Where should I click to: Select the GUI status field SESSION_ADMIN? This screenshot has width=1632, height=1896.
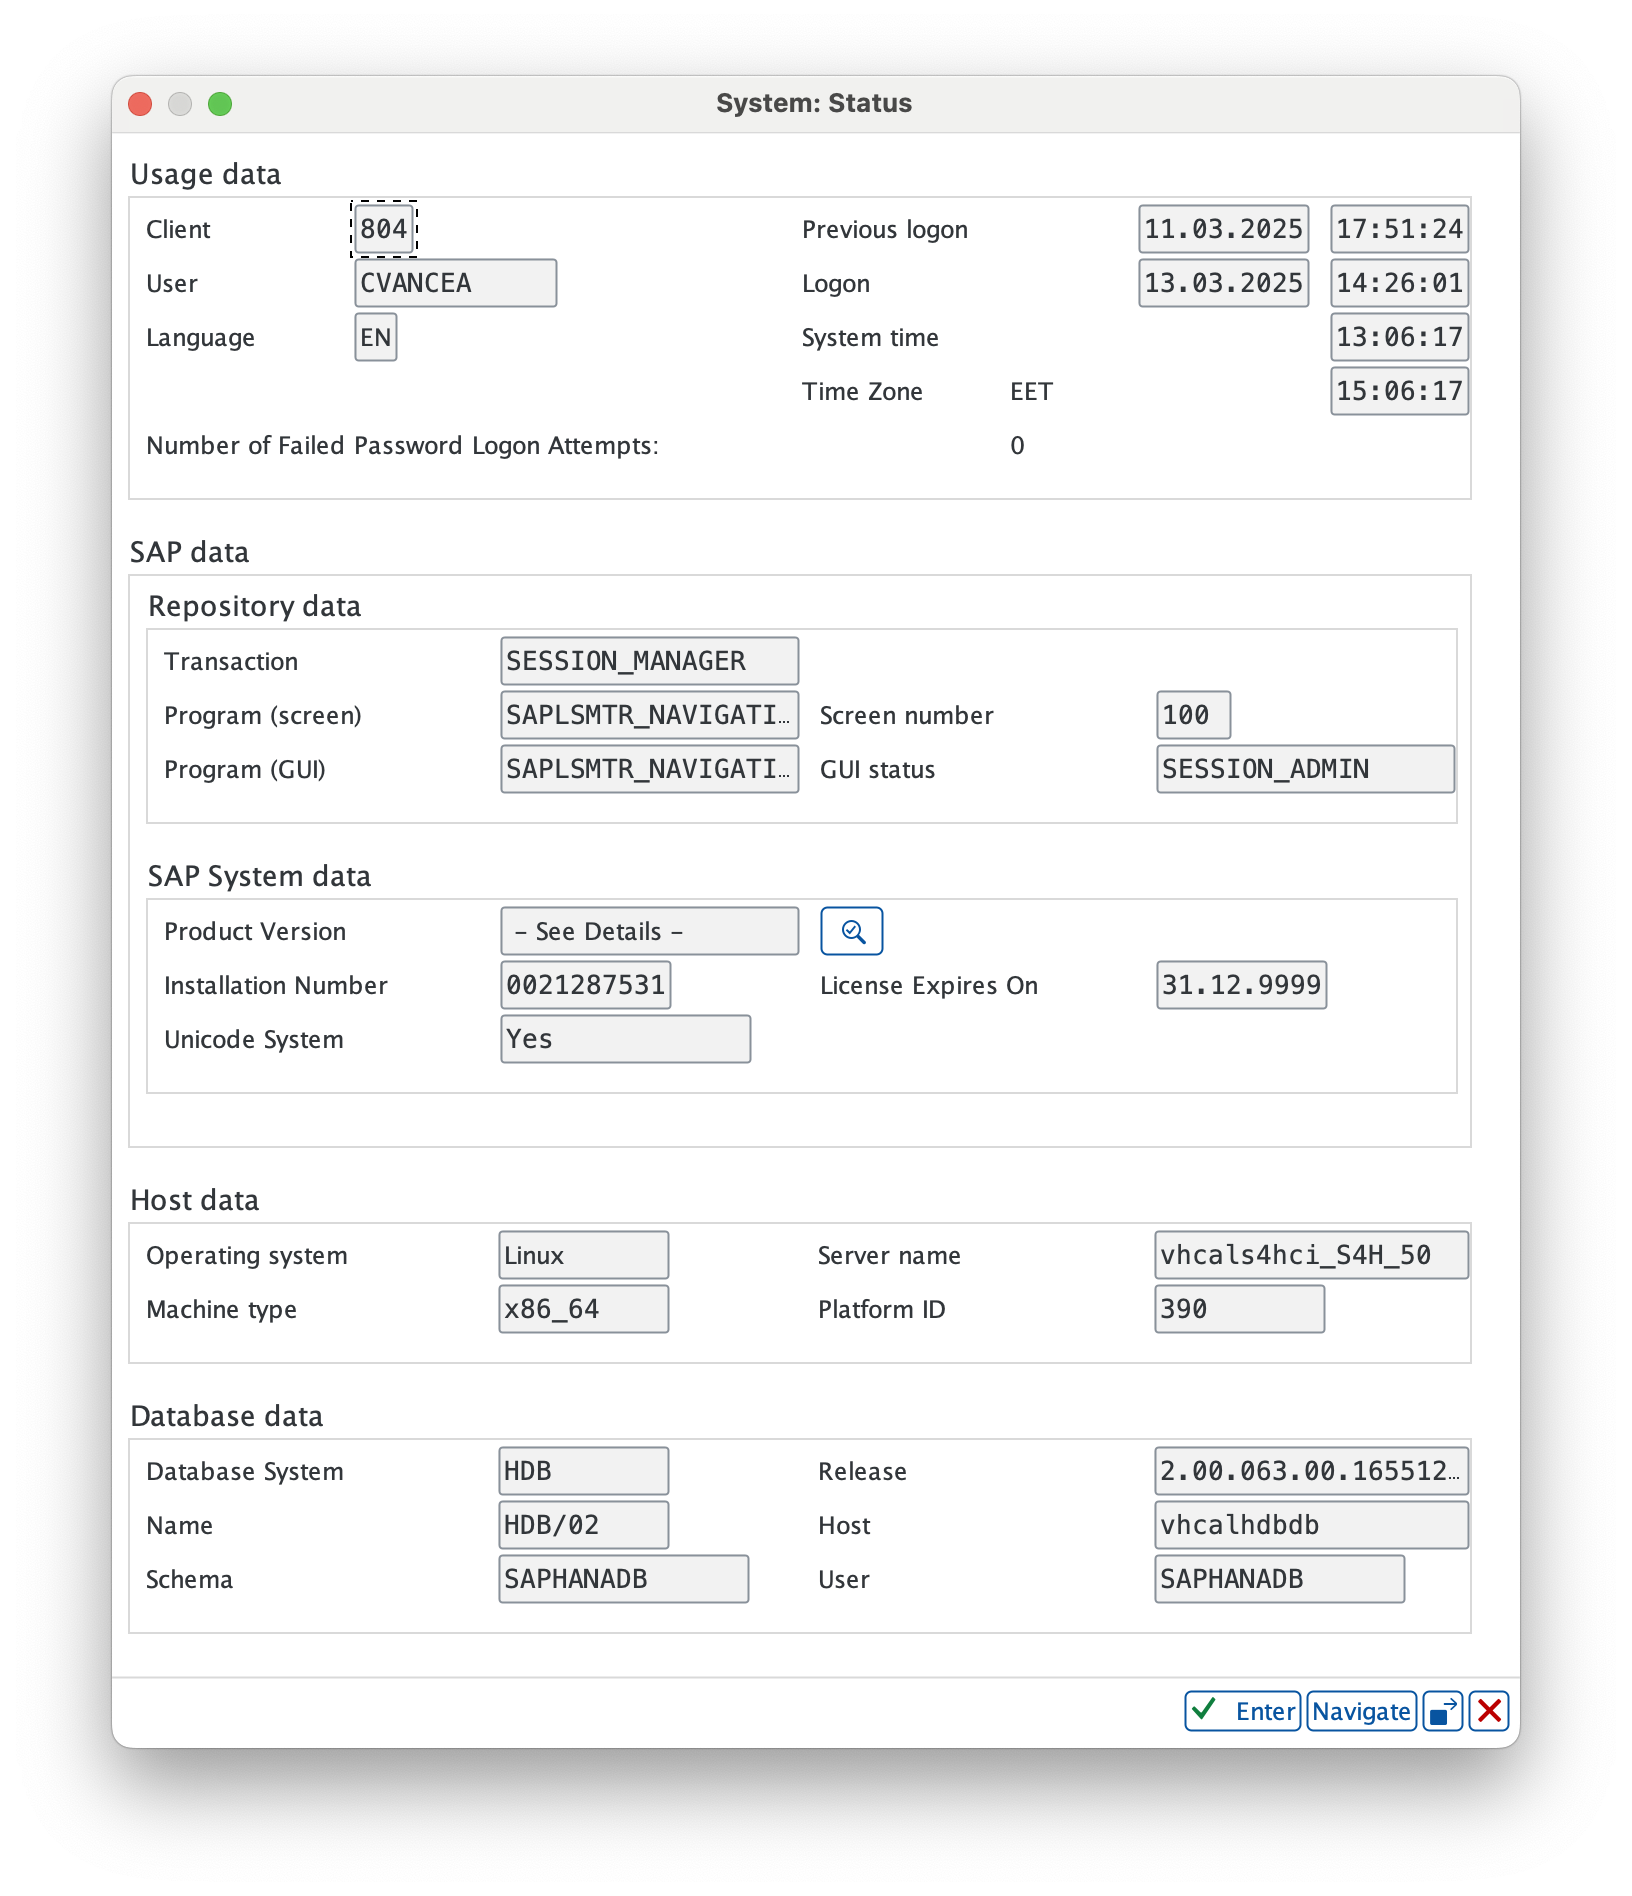pos(1304,769)
